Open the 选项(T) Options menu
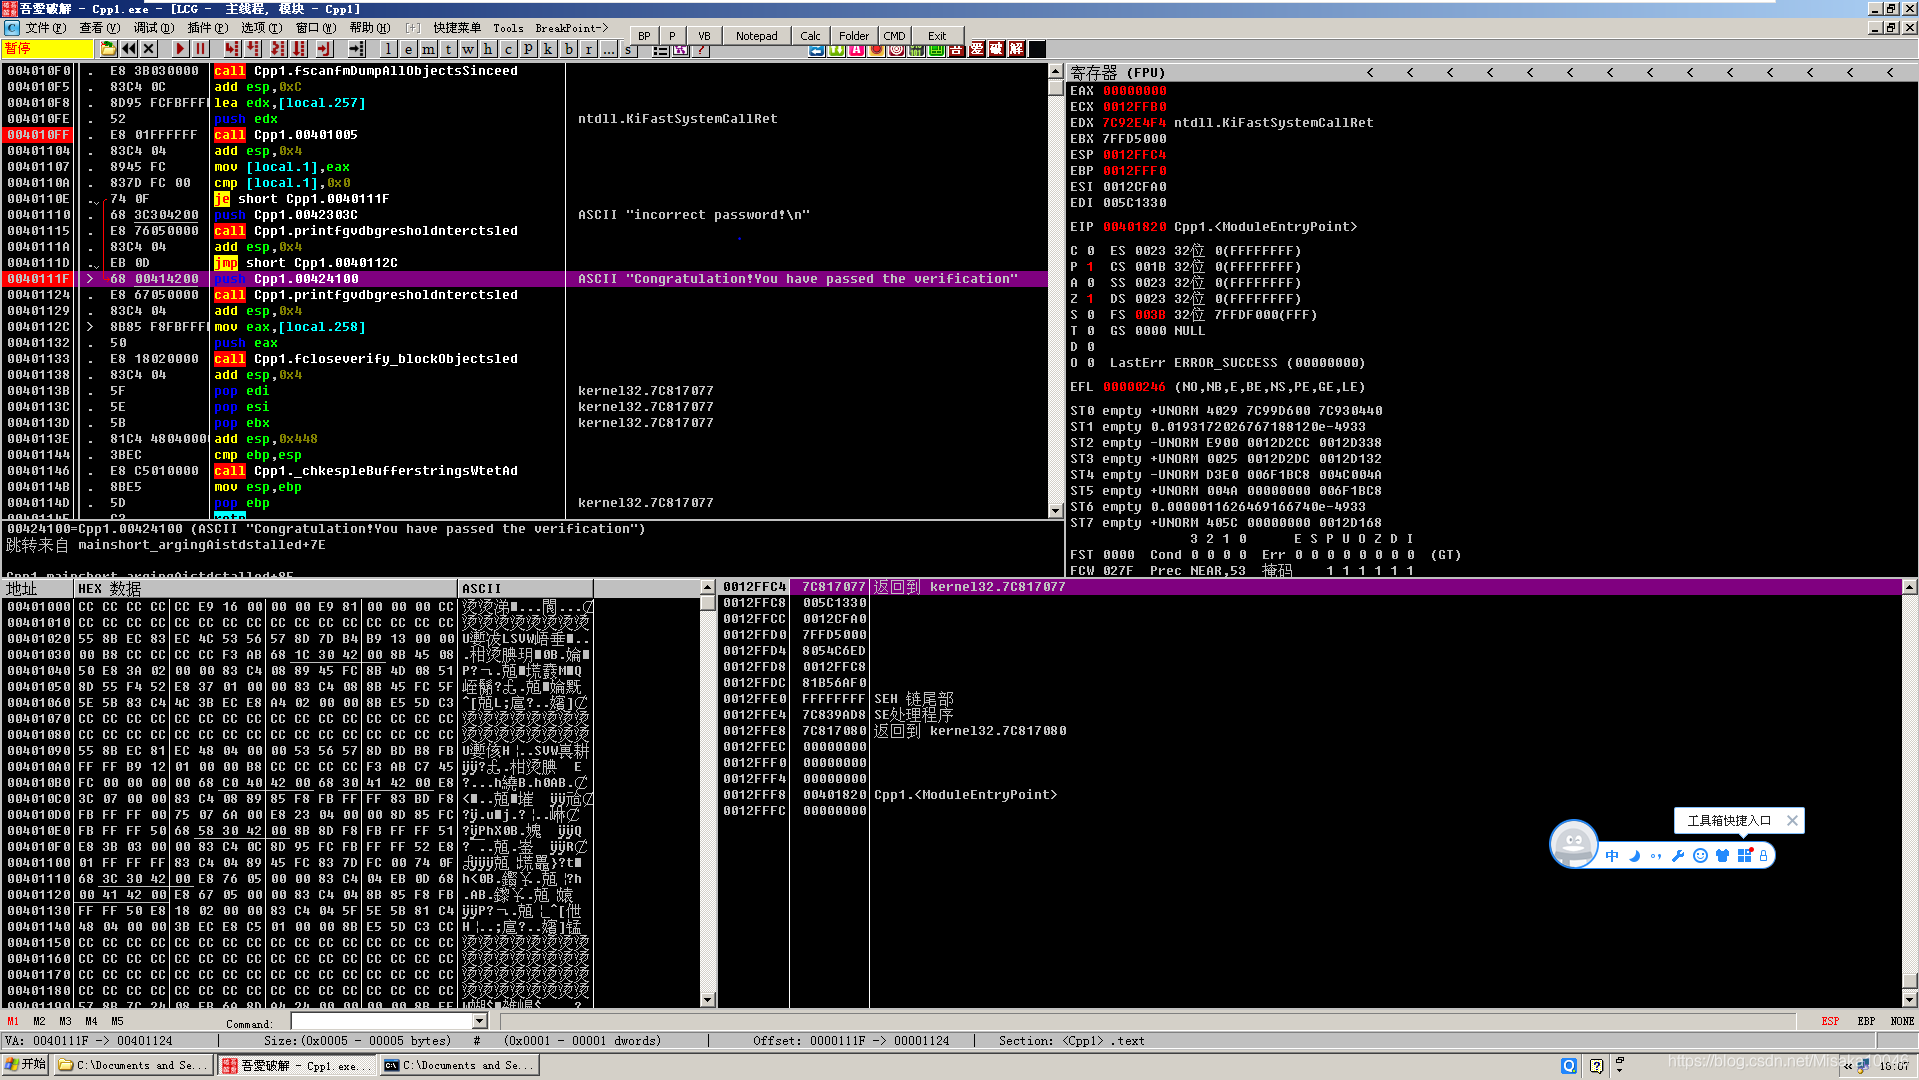The height and width of the screenshot is (1080, 1919). point(261,28)
